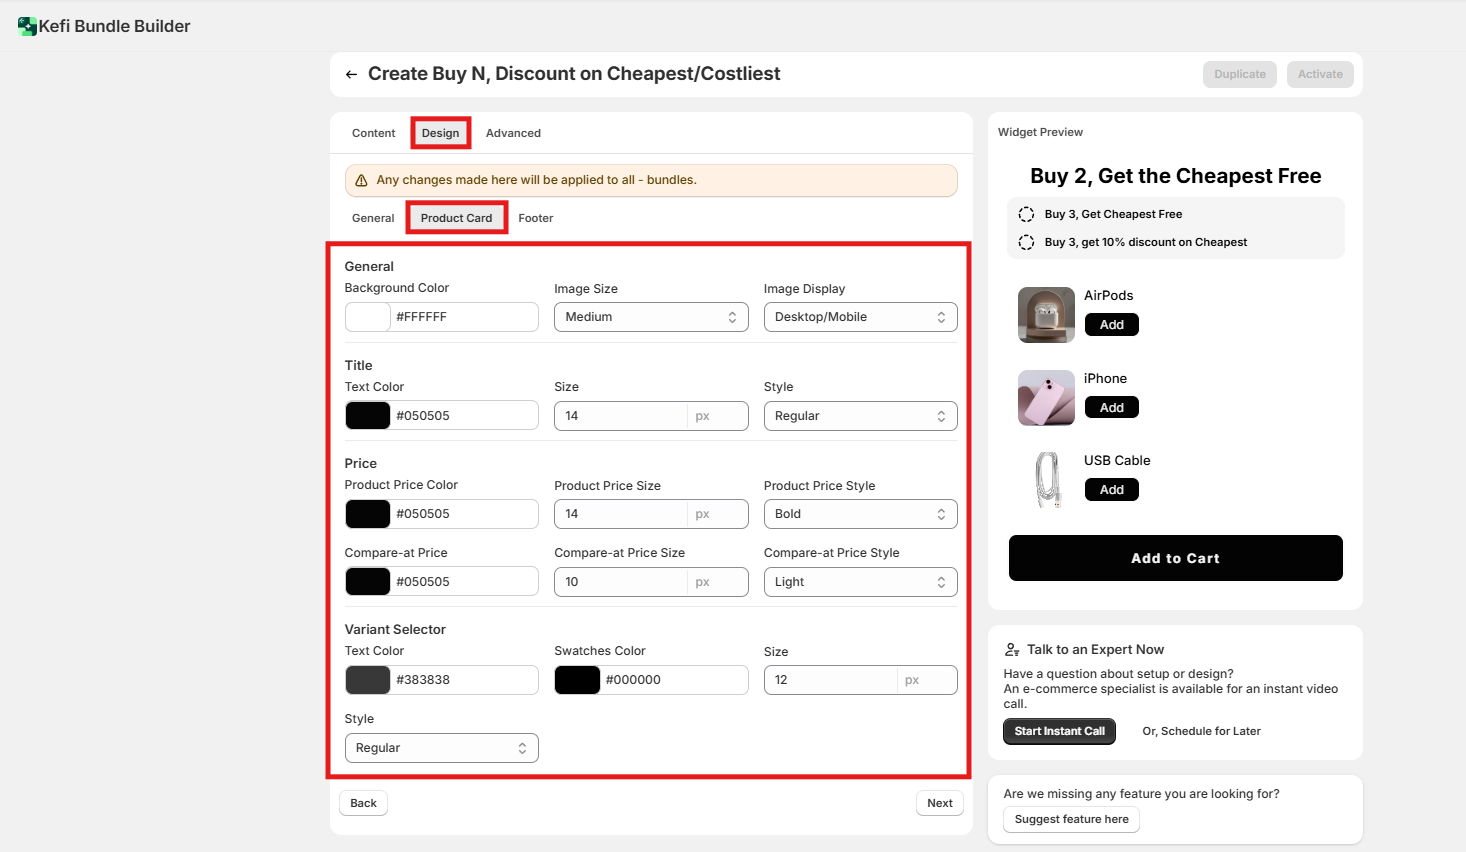This screenshot has width=1466, height=852.
Task: Add the AirPods to the bundle
Action: click(1111, 325)
